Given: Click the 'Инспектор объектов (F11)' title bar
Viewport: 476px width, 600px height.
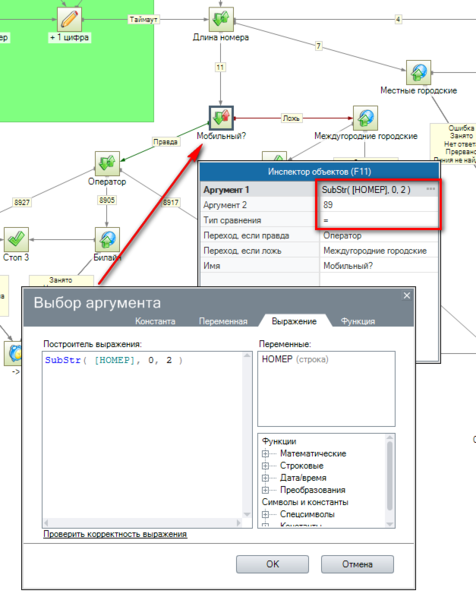Looking at the screenshot, I should click(x=320, y=171).
